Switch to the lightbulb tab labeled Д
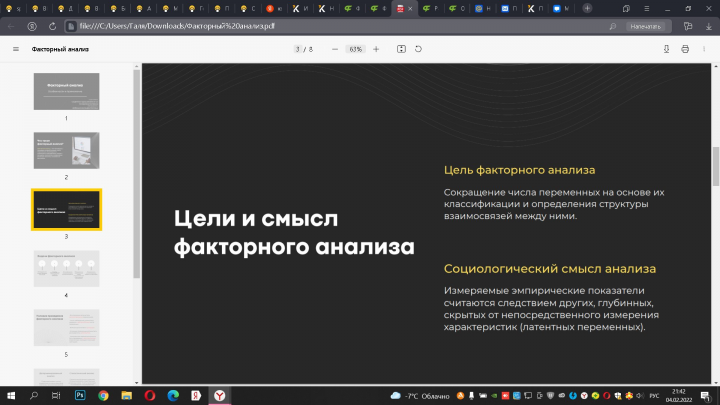Viewport: 720px width, 405px height. [x=66, y=9]
